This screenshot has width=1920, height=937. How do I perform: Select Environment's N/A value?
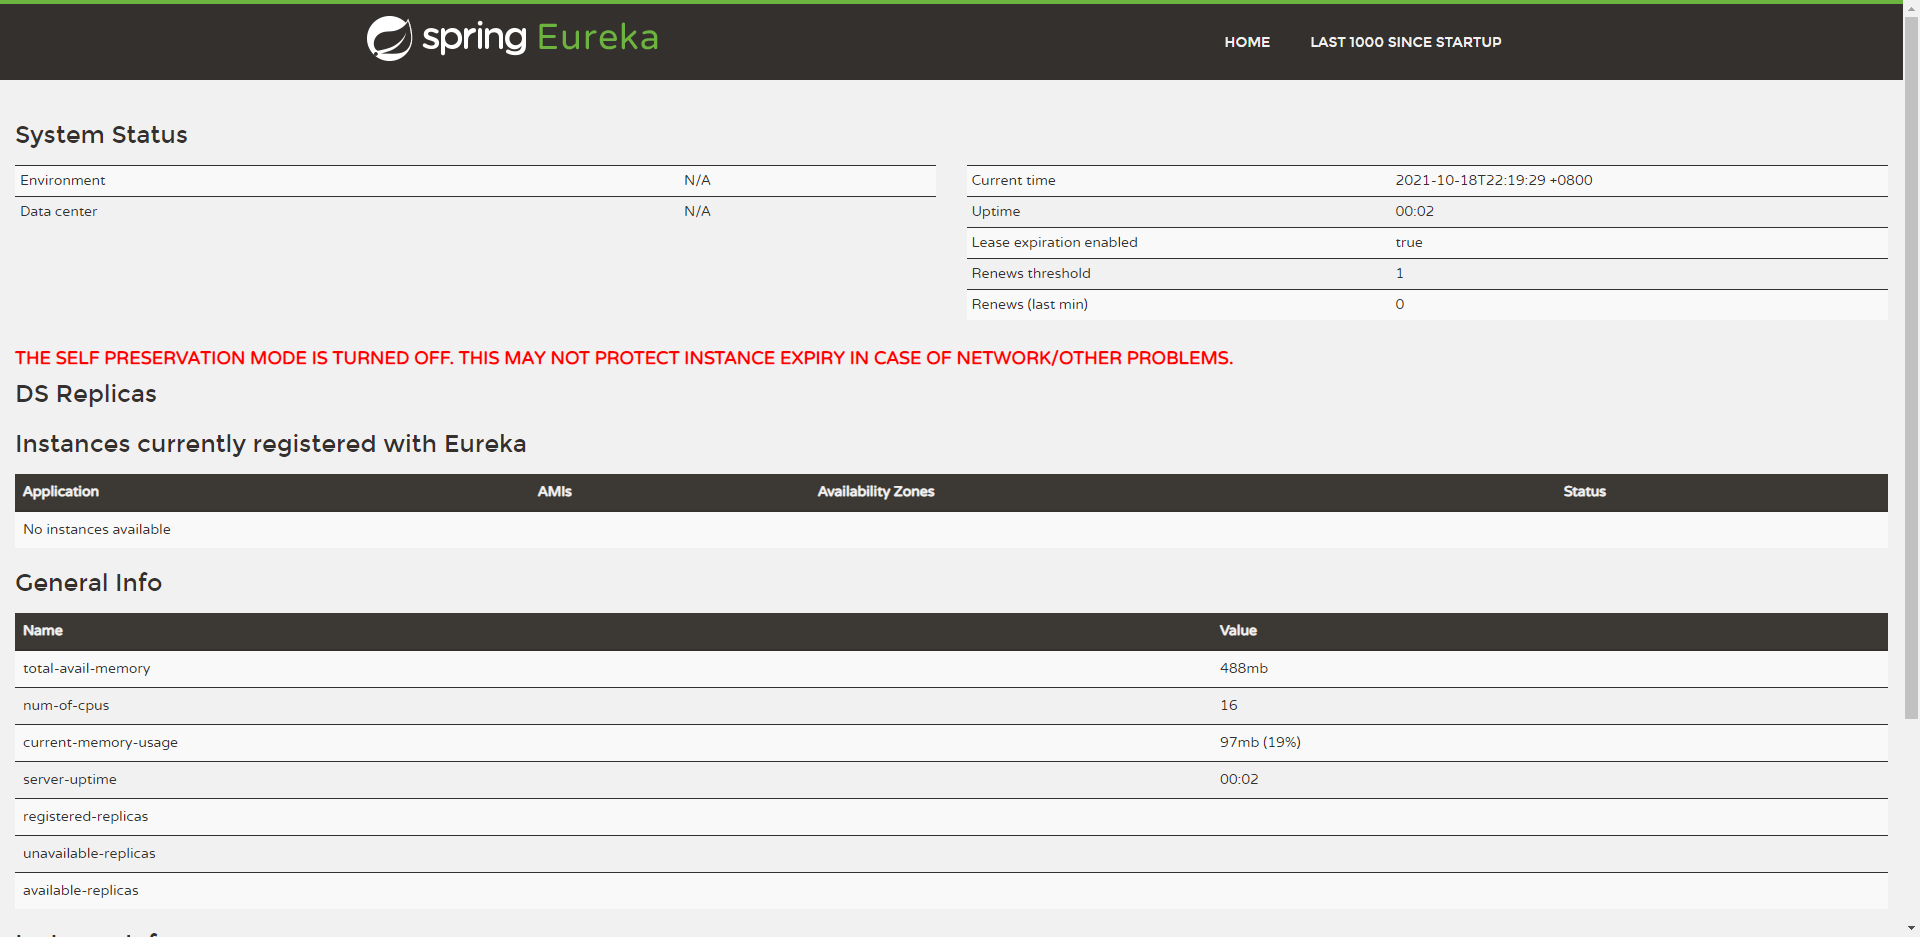(697, 180)
